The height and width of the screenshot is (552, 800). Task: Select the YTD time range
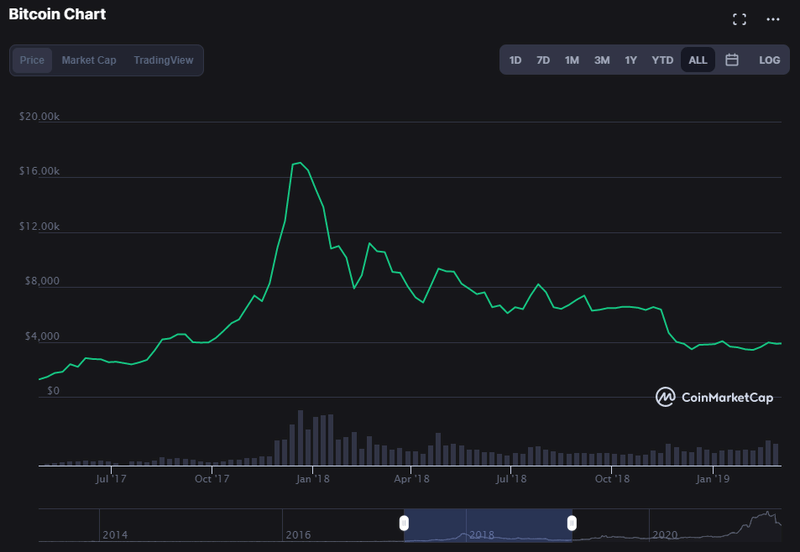coord(662,60)
